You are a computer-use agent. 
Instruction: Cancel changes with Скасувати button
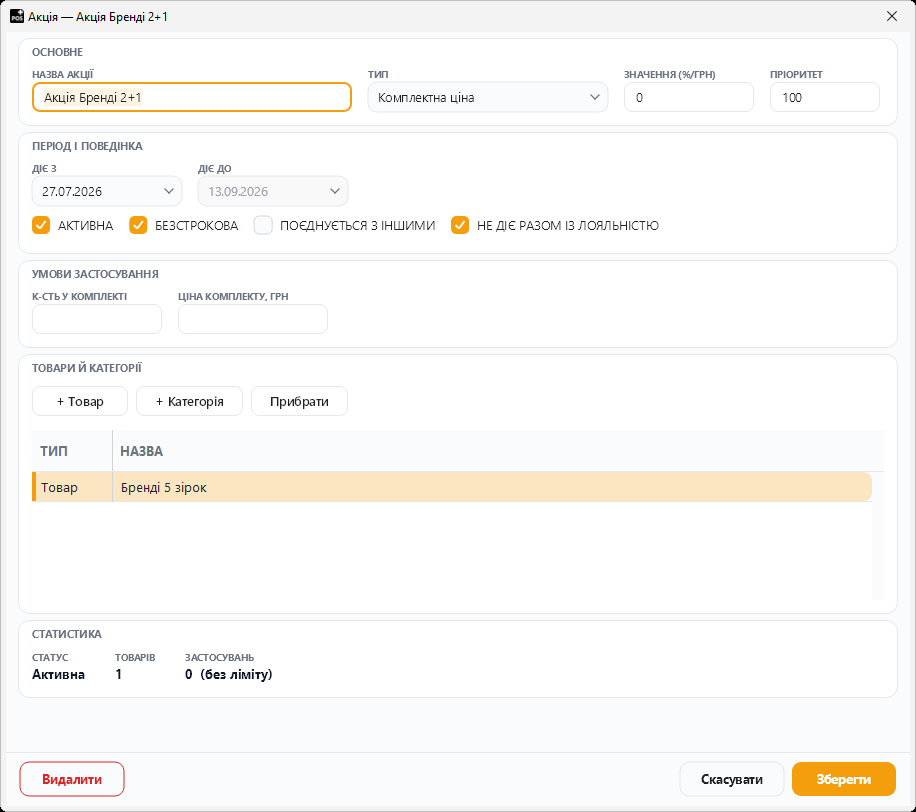click(731, 779)
